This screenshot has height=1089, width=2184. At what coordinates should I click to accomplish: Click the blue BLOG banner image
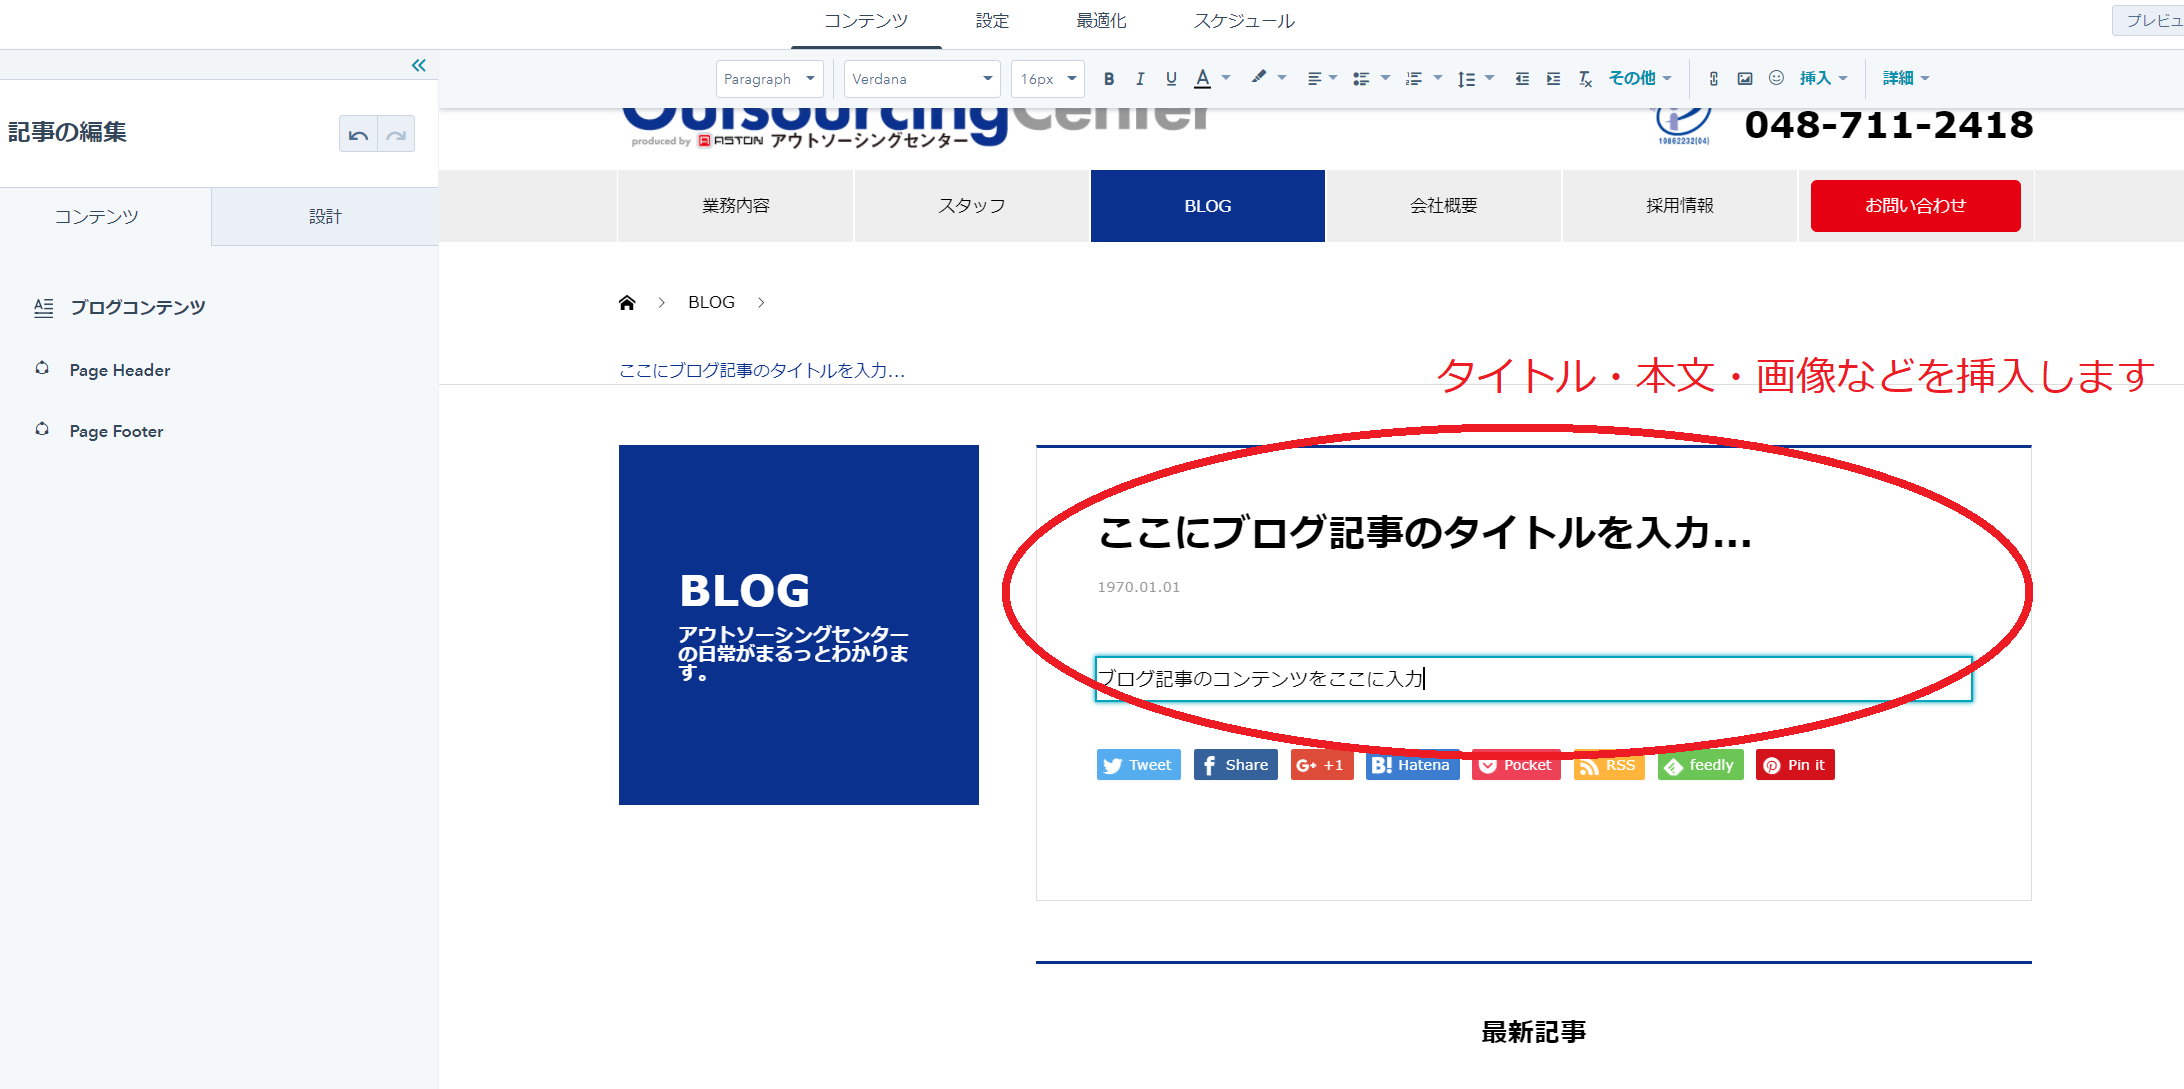799,625
